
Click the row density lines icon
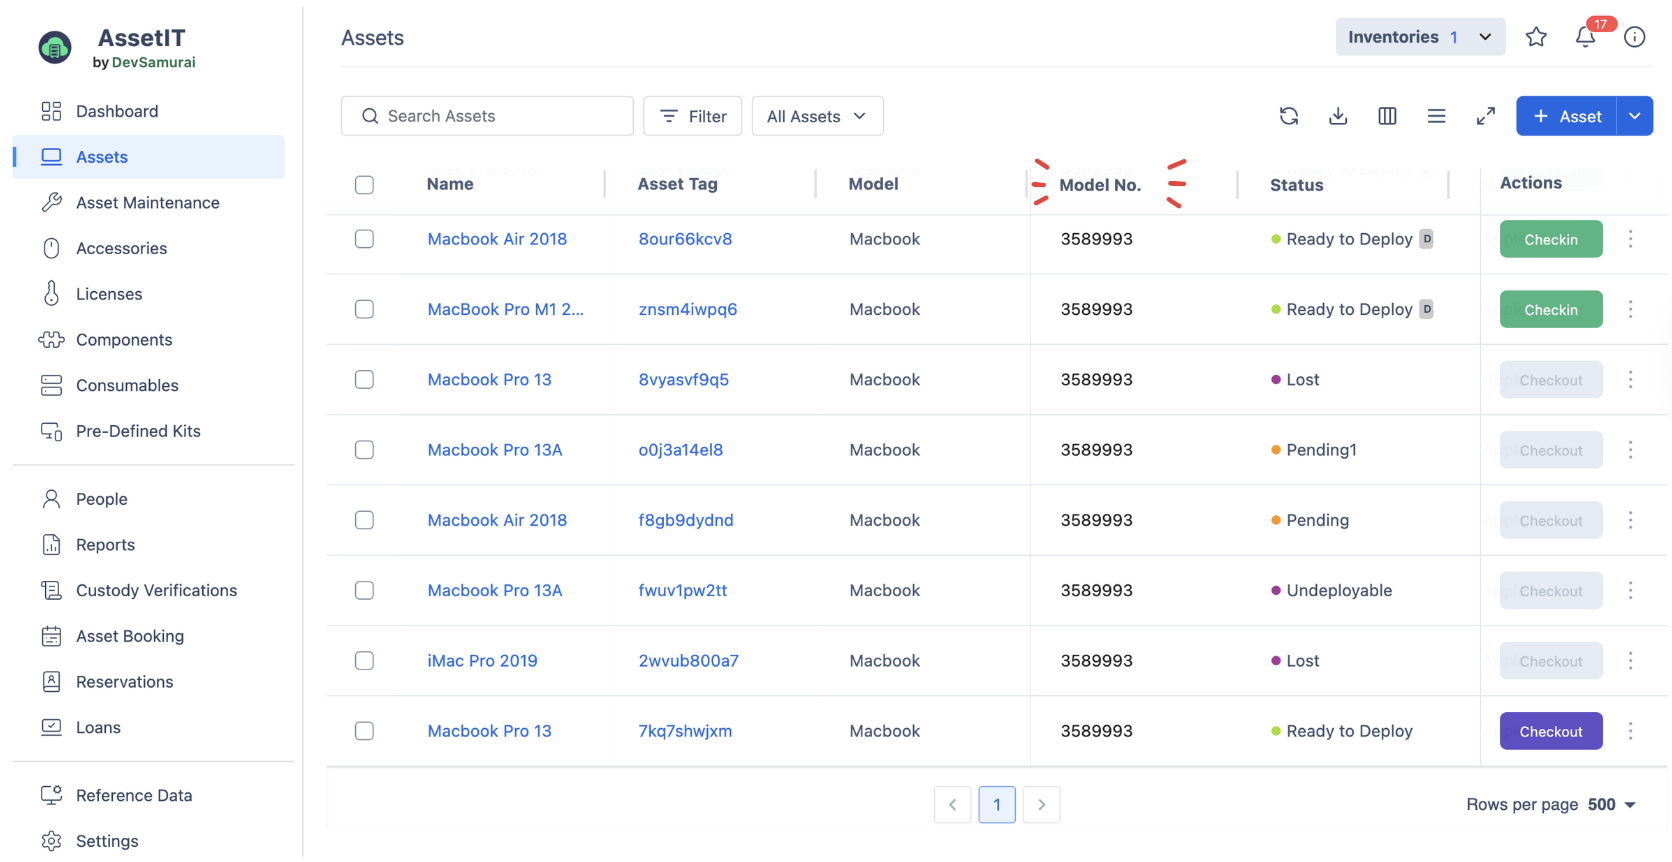1436,116
